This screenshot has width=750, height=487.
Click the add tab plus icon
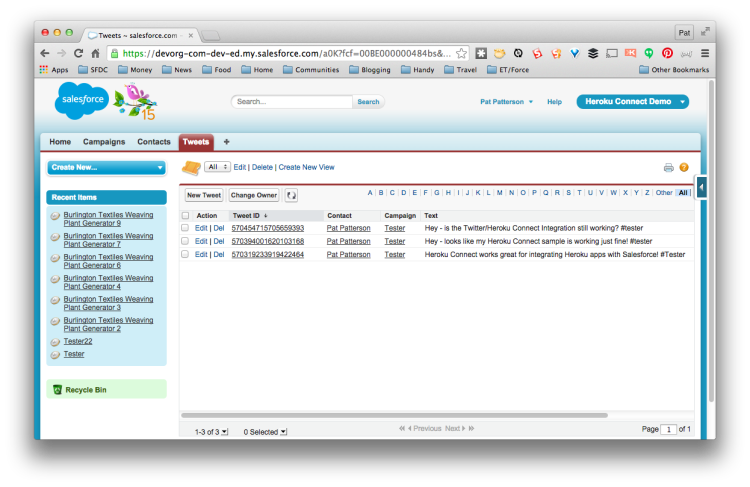[x=226, y=142]
